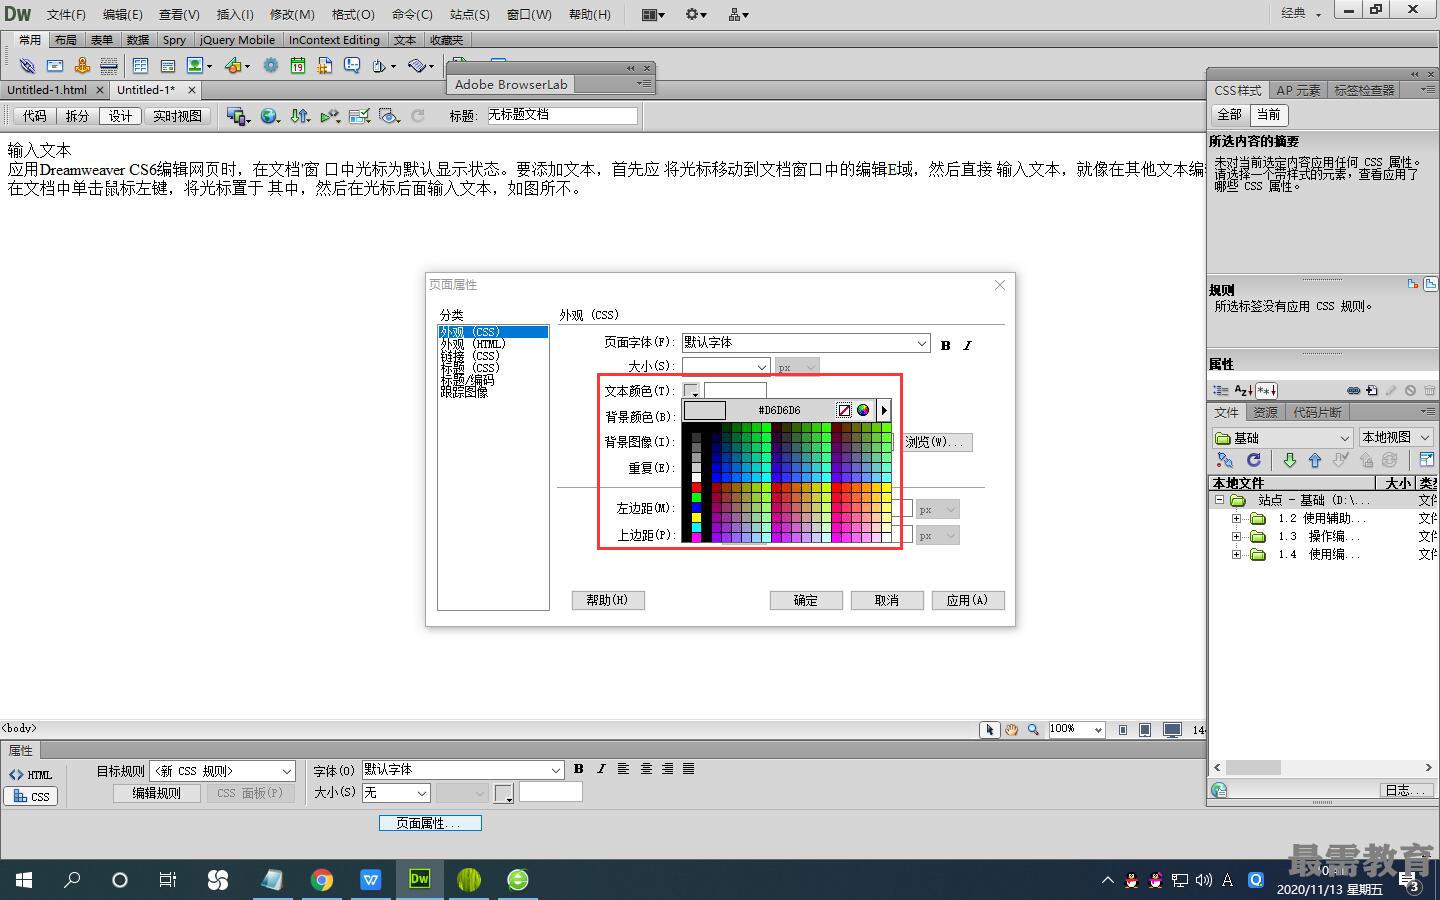Select the hand tool in status bar
Viewport: 1440px width, 900px height.
1012,730
